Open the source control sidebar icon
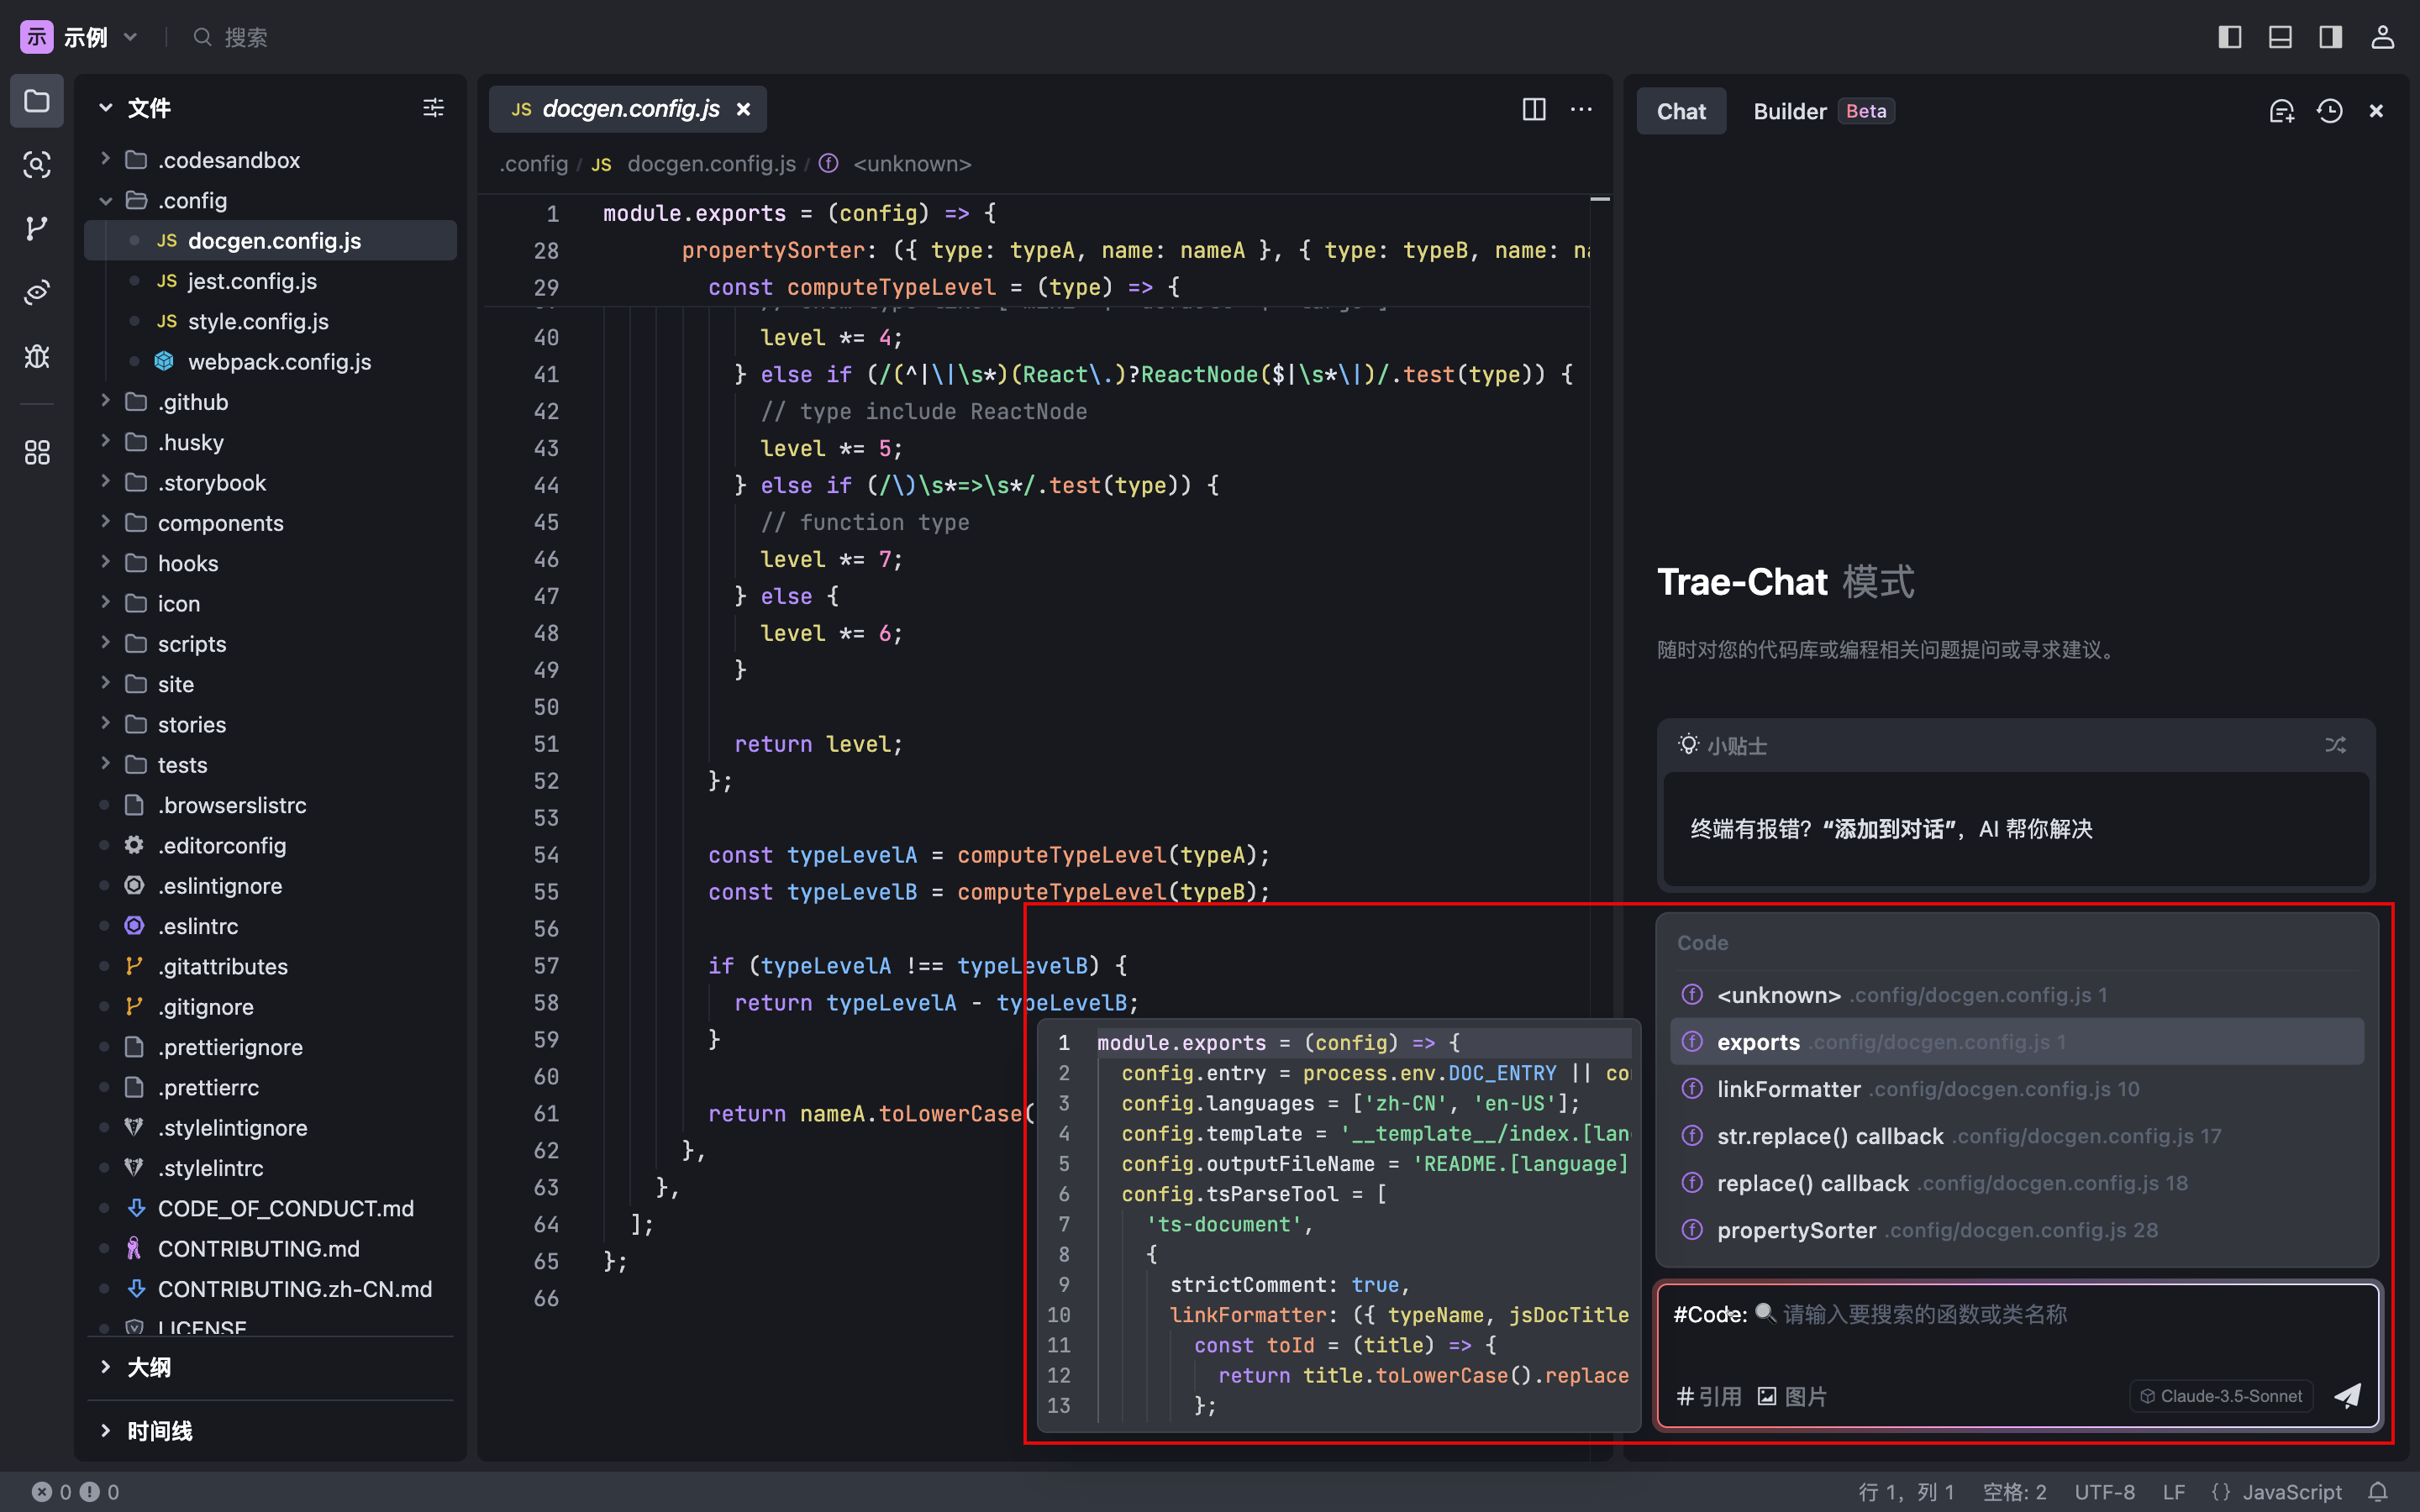 [37, 229]
